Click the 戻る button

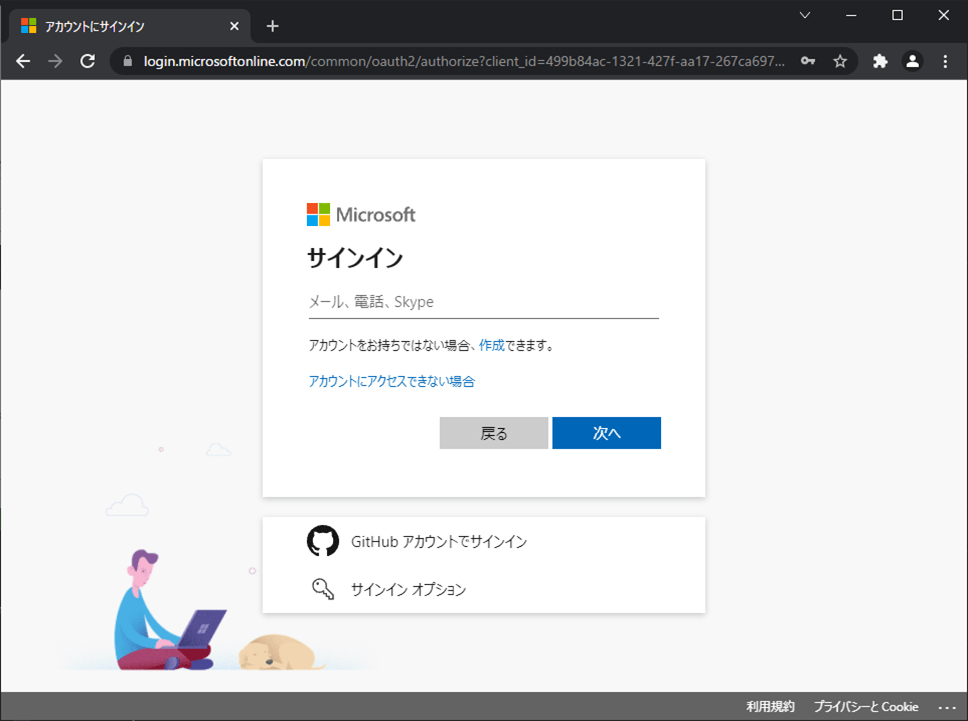[494, 433]
